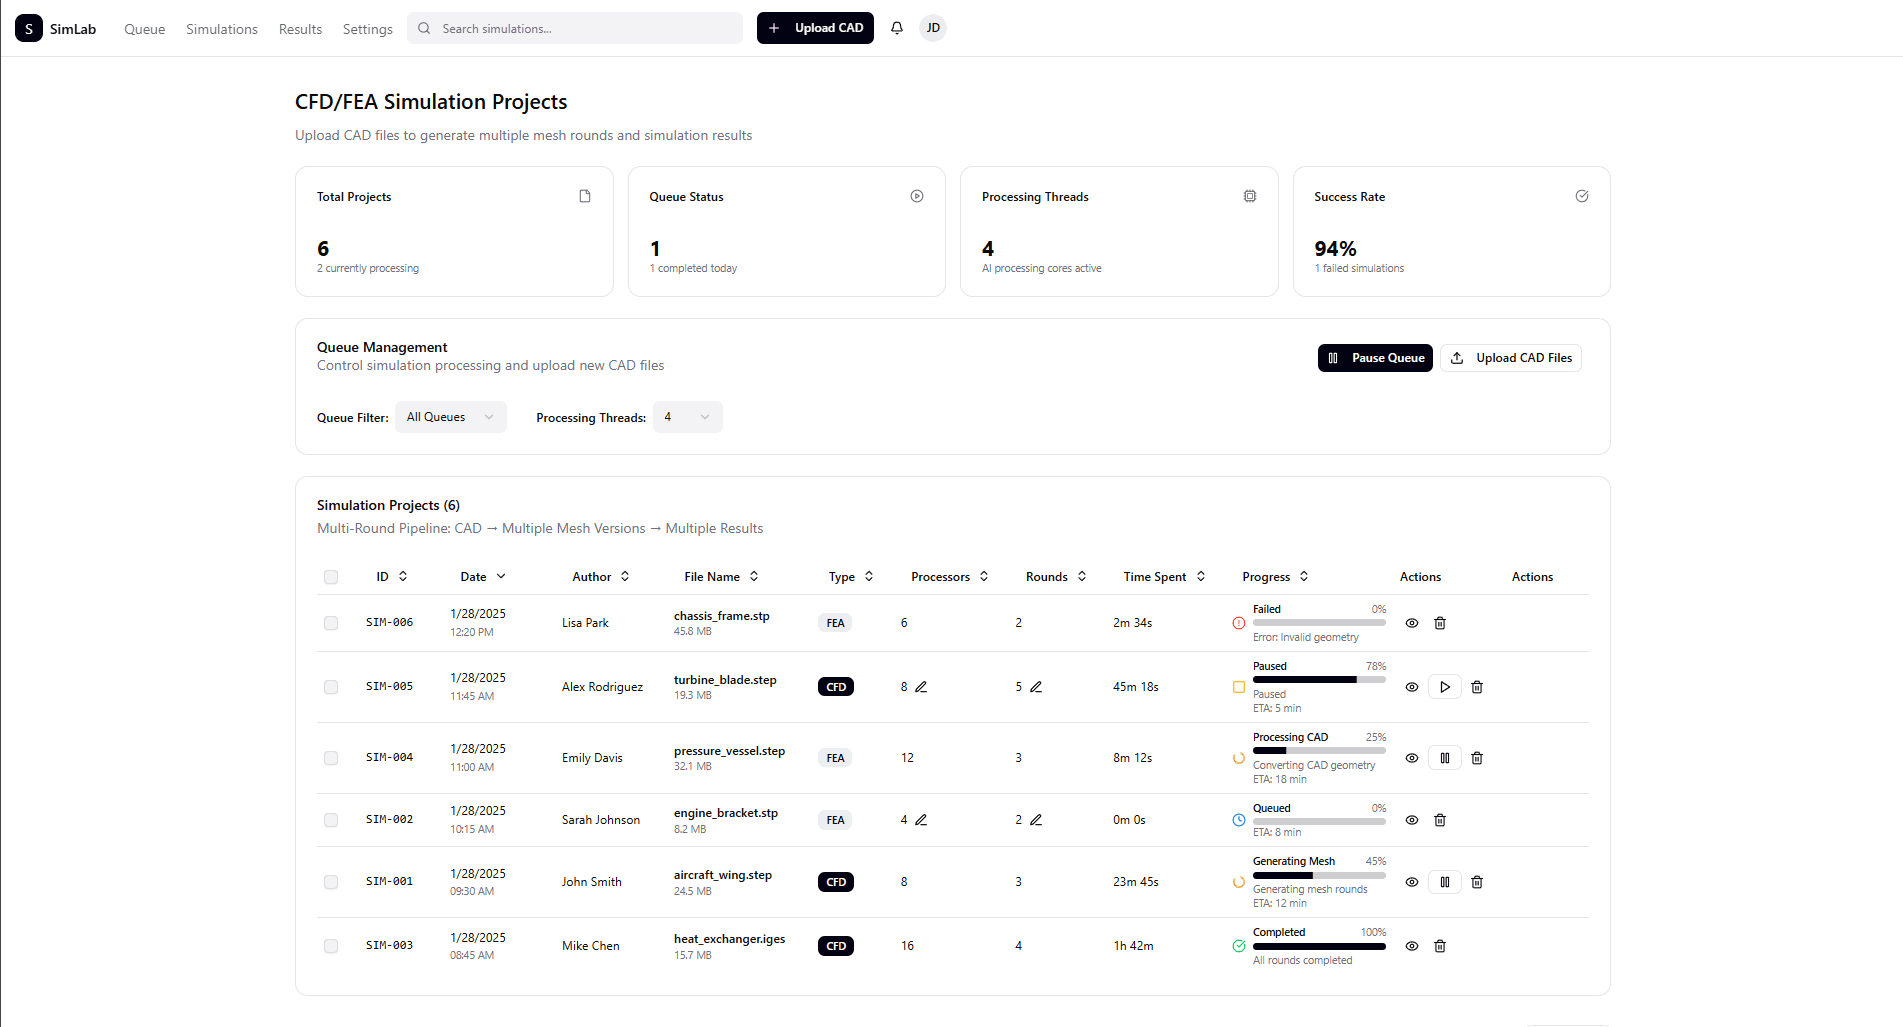Go to the Queue nav tab
This screenshot has height=1027, width=1903.
(145, 29)
